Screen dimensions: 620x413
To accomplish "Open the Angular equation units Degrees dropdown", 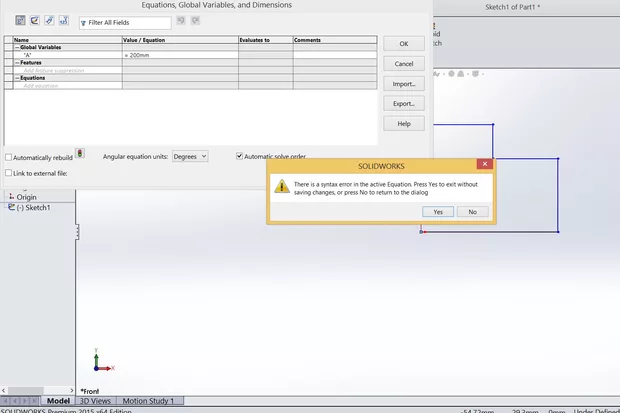I will click(189, 156).
